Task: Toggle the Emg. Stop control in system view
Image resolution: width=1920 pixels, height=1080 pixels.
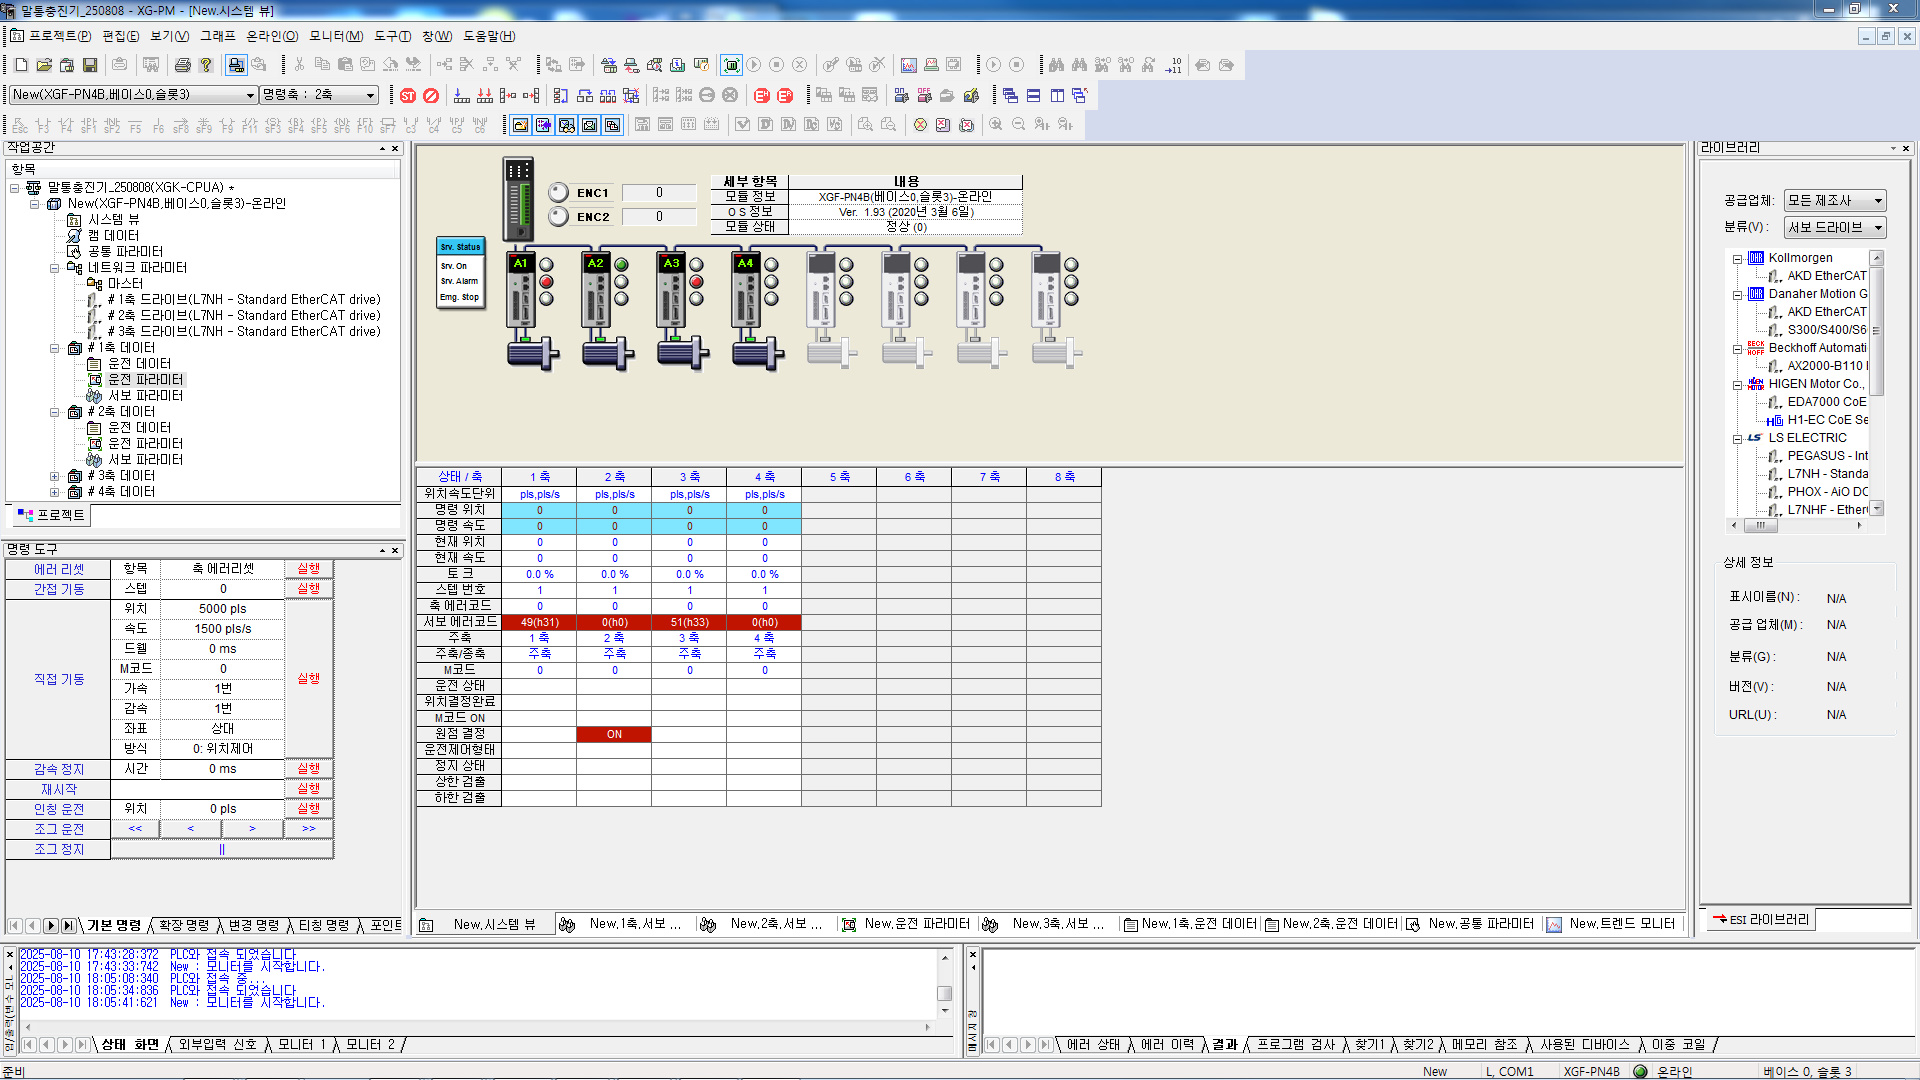Action: click(458, 297)
